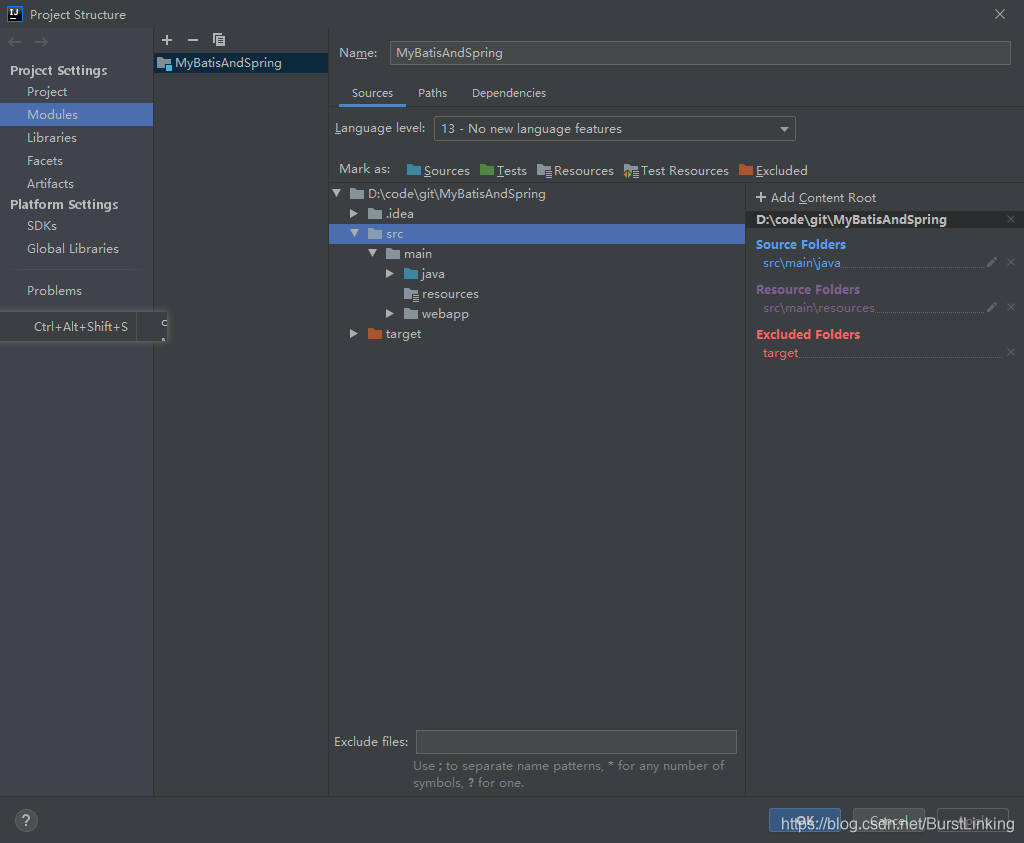Collapse D:\code\git\MyBatisAndSpring root node

pyautogui.click(x=337, y=193)
